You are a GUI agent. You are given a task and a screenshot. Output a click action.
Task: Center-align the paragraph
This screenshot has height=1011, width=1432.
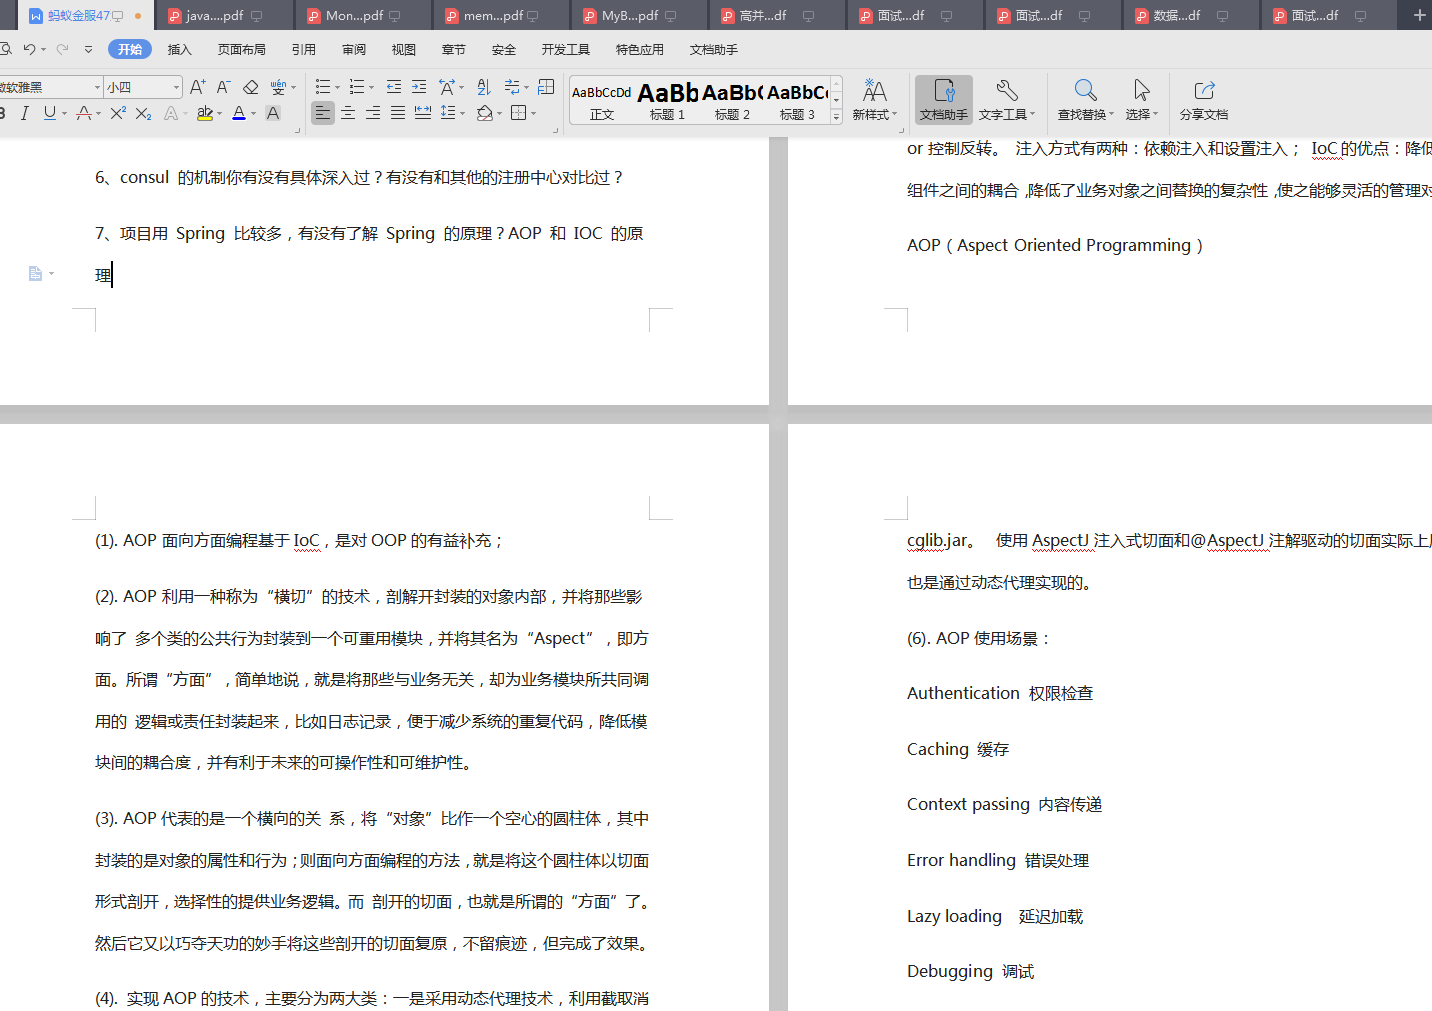point(348,113)
